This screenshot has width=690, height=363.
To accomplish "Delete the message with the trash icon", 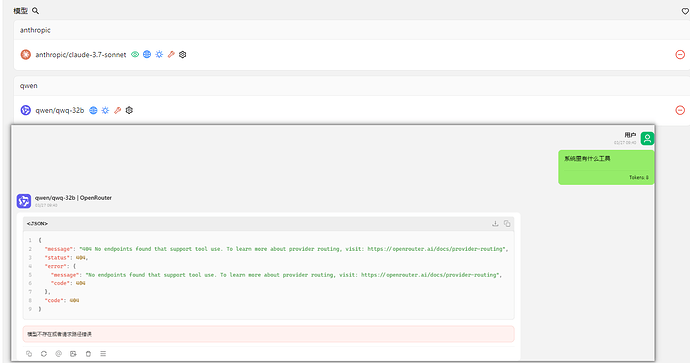I will (x=88, y=354).
